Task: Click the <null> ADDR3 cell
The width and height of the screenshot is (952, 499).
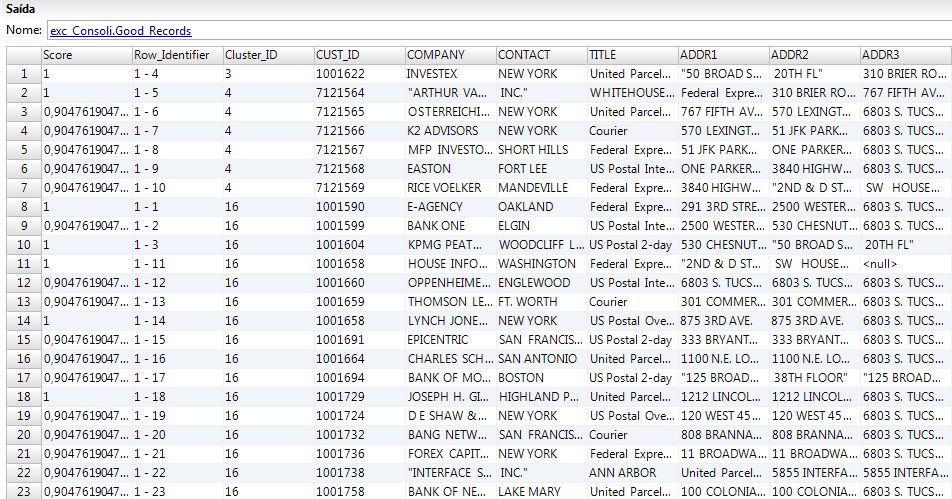Action: pyautogui.click(x=906, y=264)
